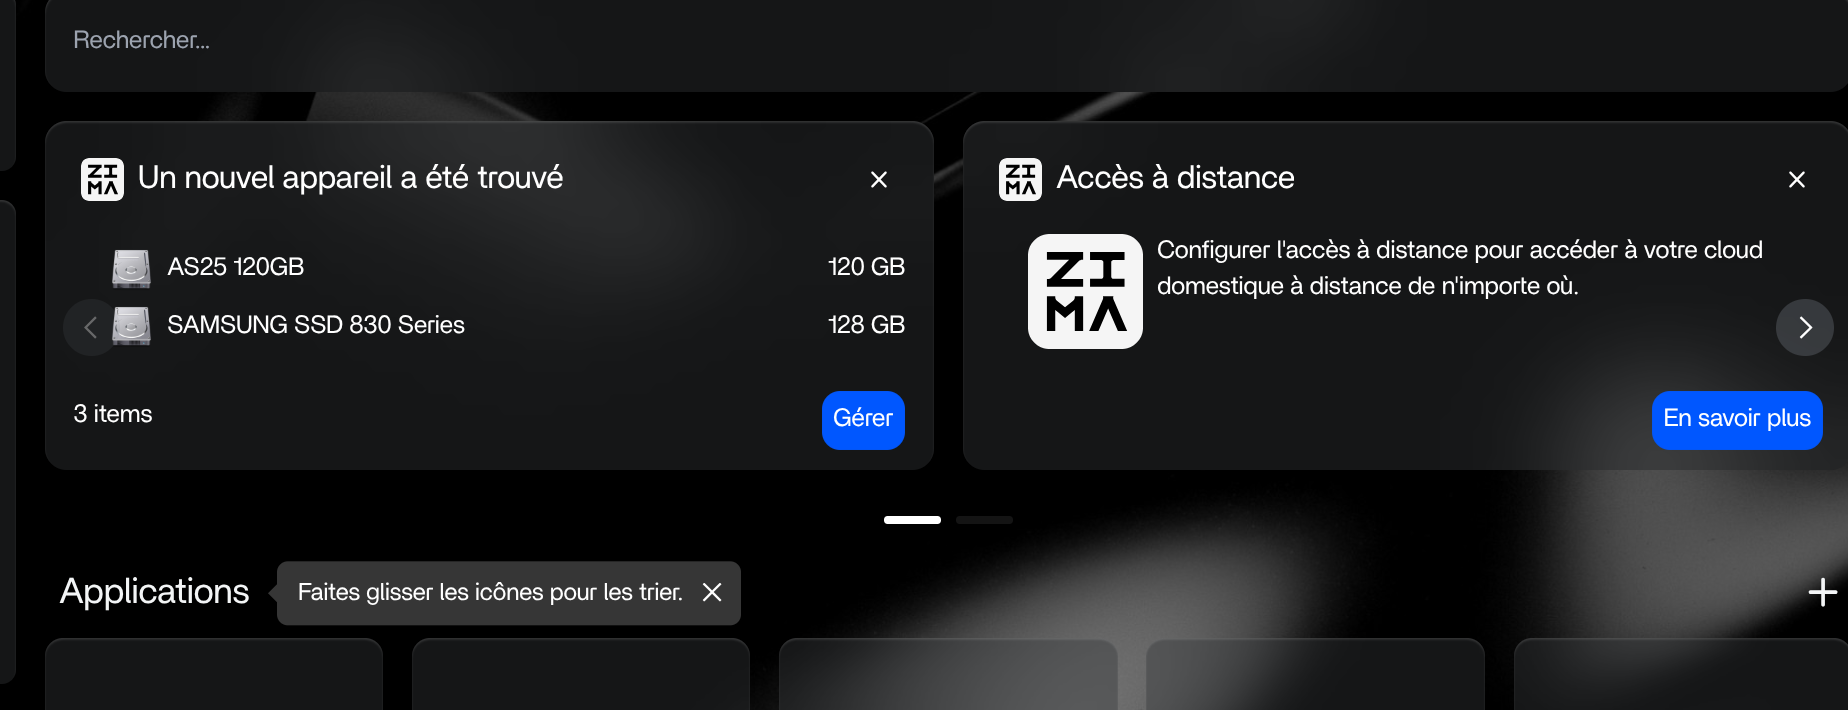Click the Rechercher search field
The image size is (1848, 710).
coord(900,41)
